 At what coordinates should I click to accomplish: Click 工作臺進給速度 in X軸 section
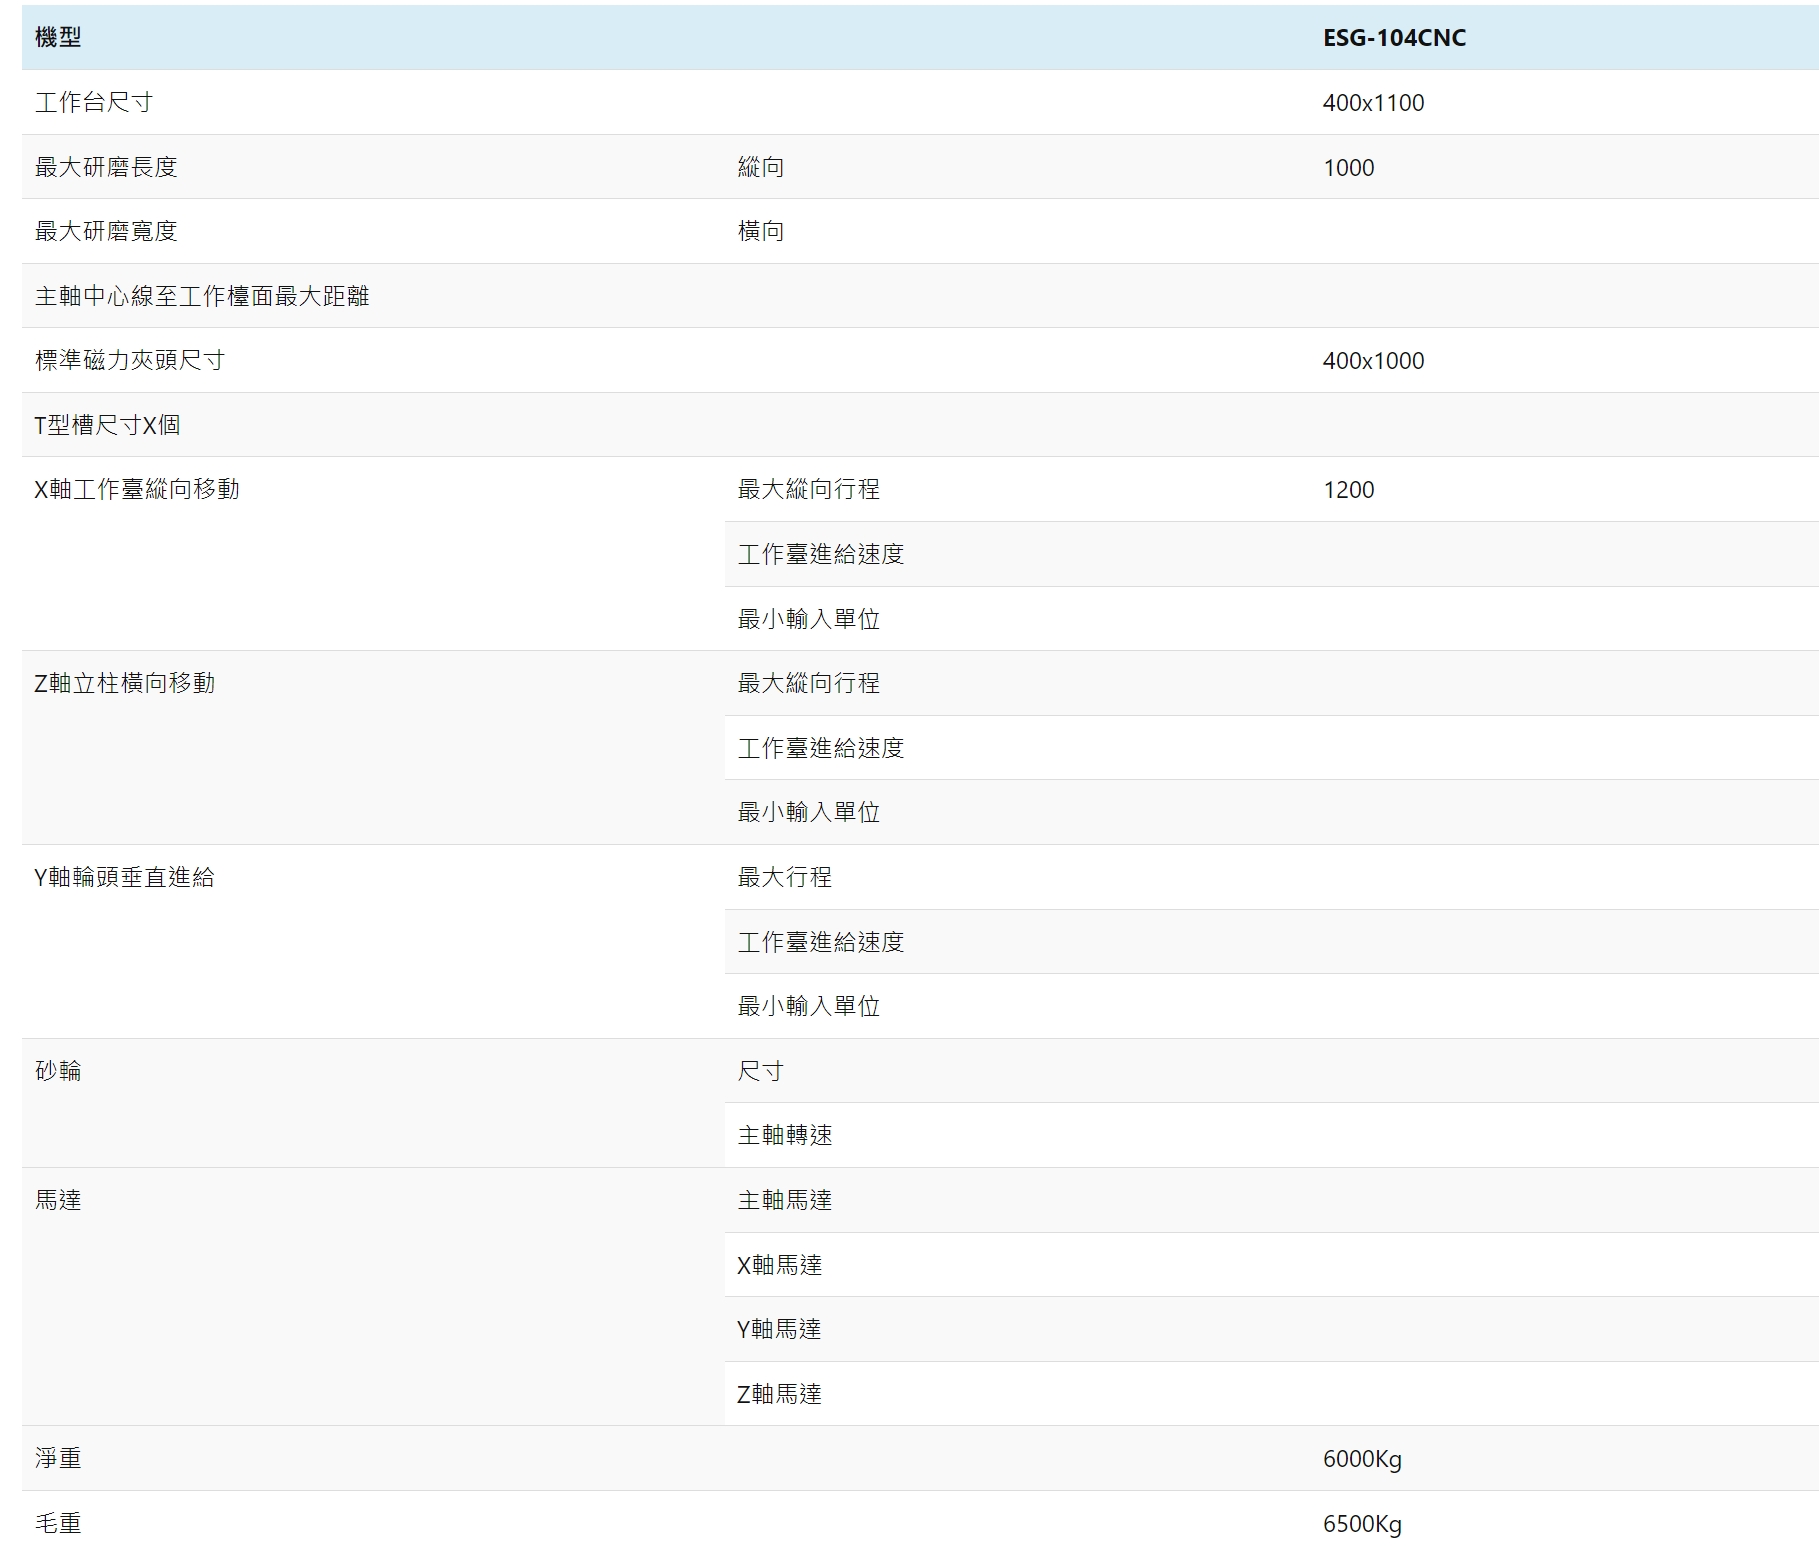pyautogui.click(x=821, y=554)
